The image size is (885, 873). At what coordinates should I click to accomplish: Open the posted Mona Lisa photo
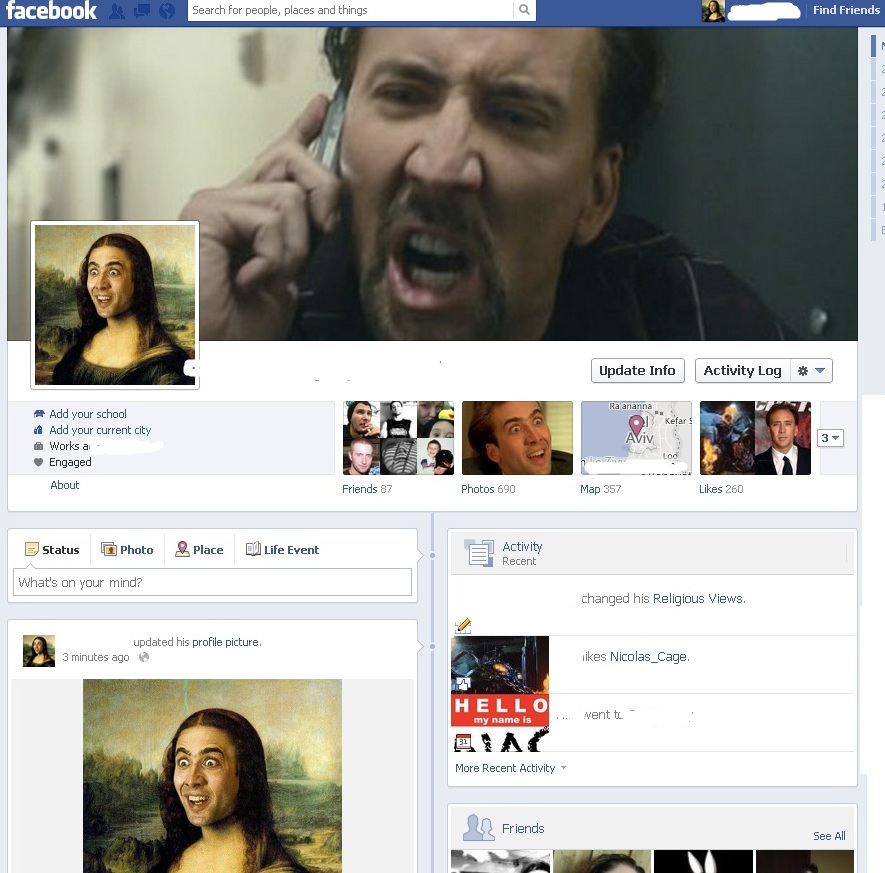(x=212, y=776)
